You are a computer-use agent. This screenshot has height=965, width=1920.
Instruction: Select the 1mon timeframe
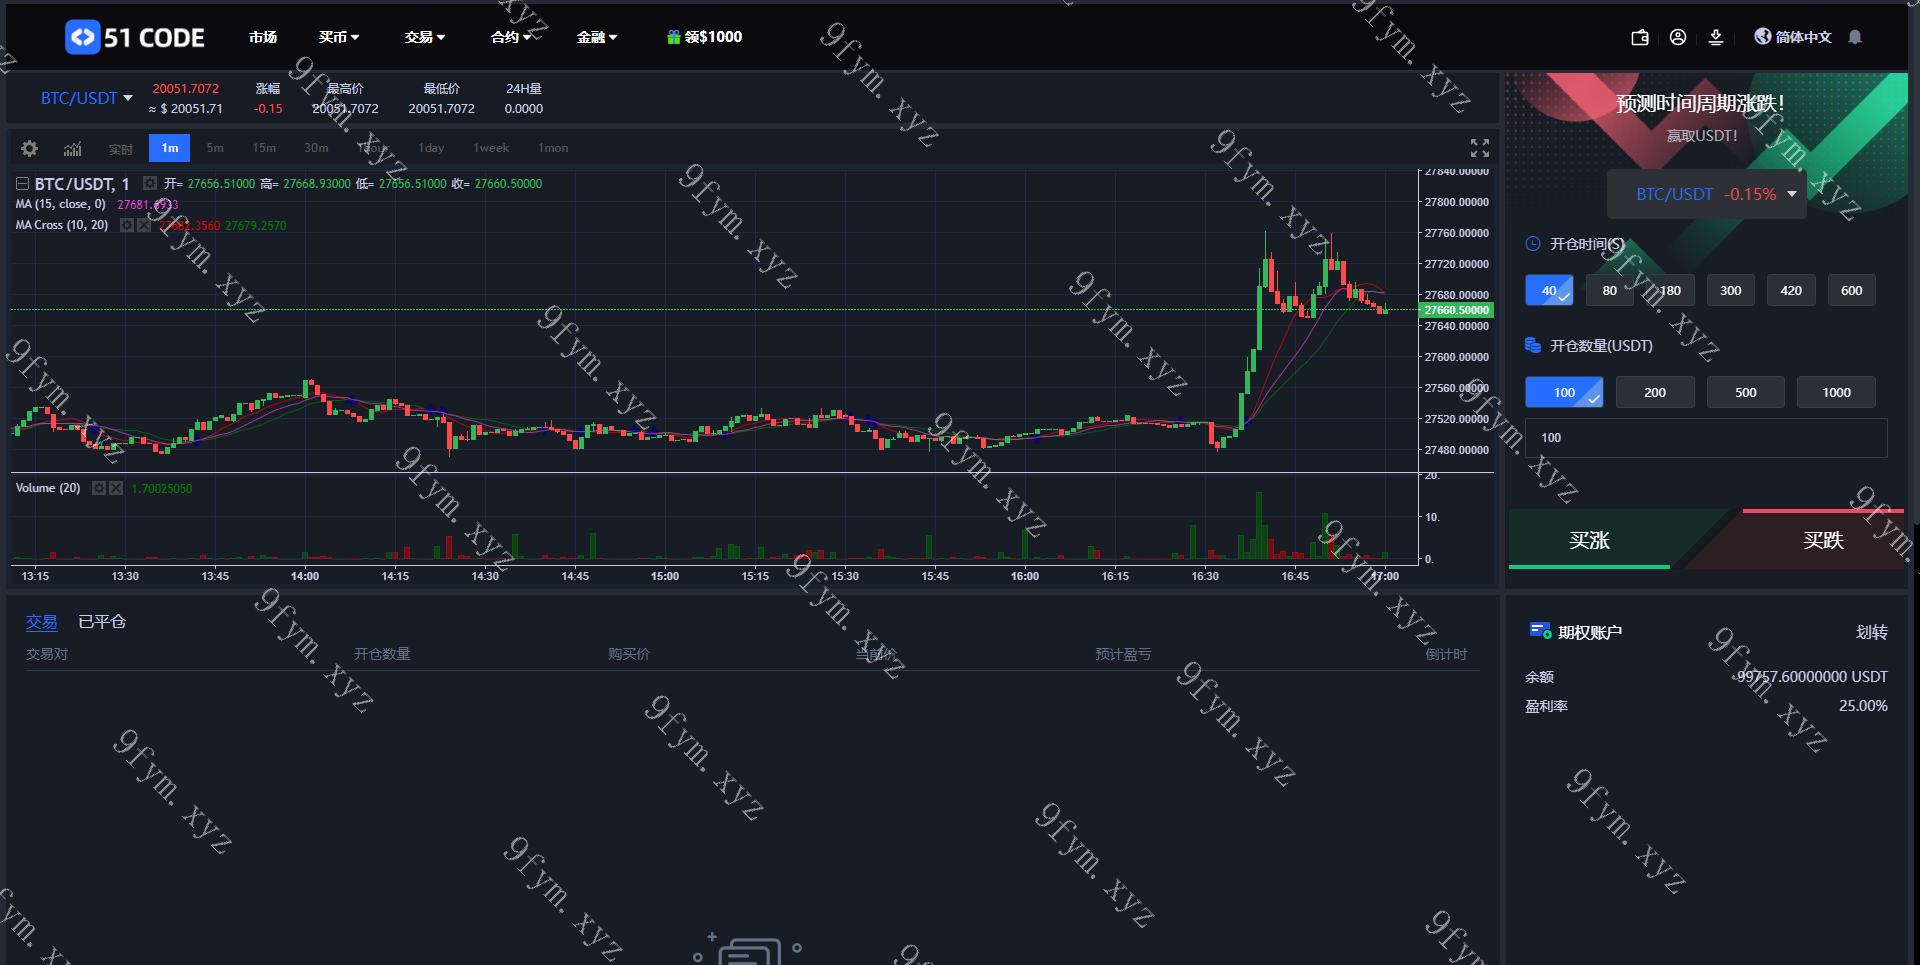click(553, 148)
